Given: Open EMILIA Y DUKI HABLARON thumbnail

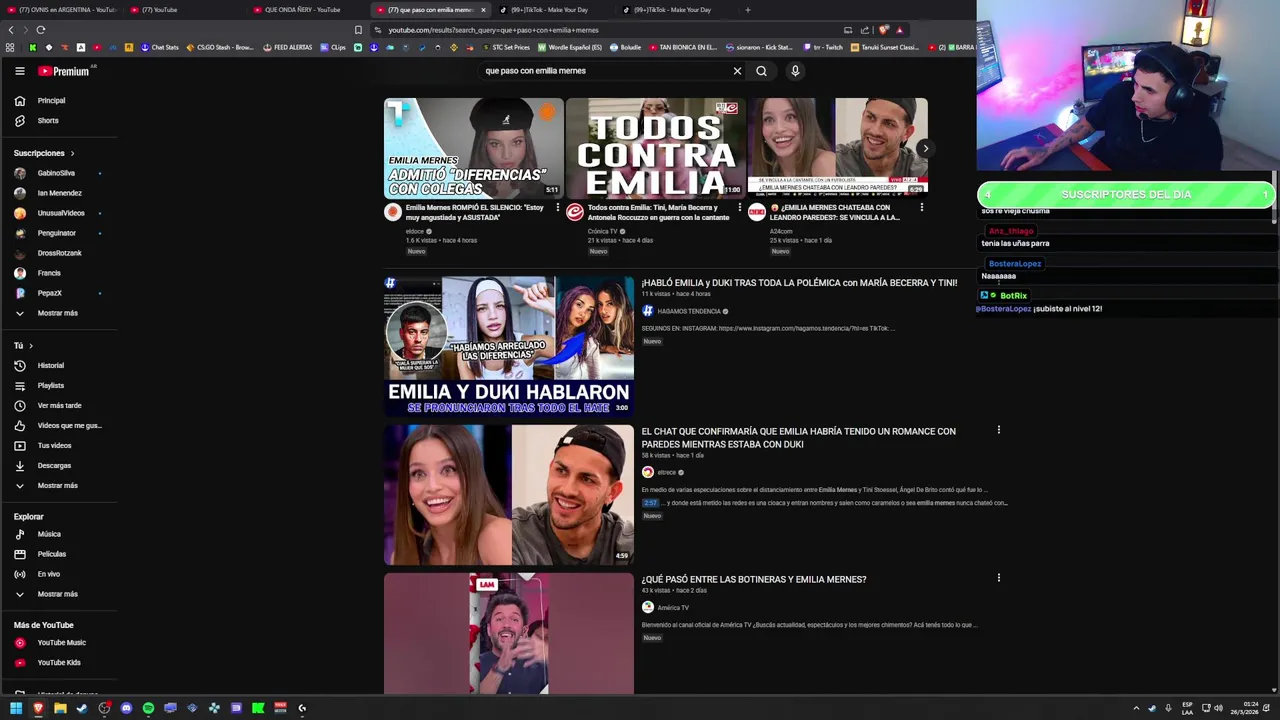Looking at the screenshot, I should 509,346.
